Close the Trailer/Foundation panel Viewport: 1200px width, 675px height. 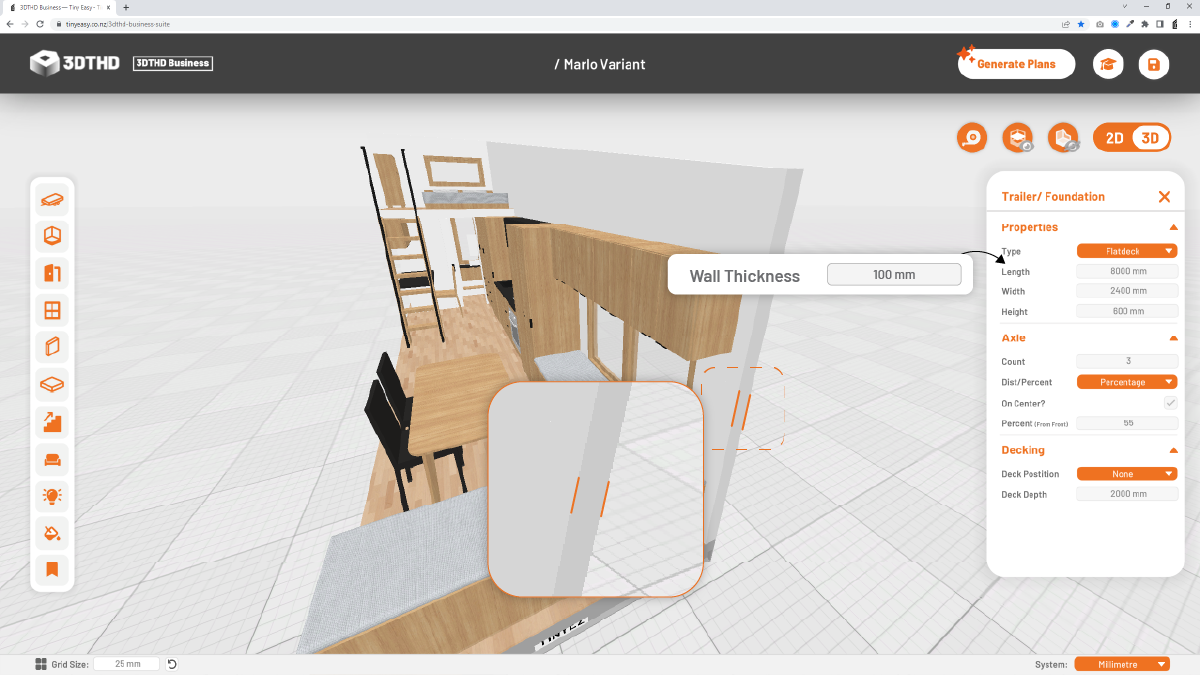[x=1164, y=197]
